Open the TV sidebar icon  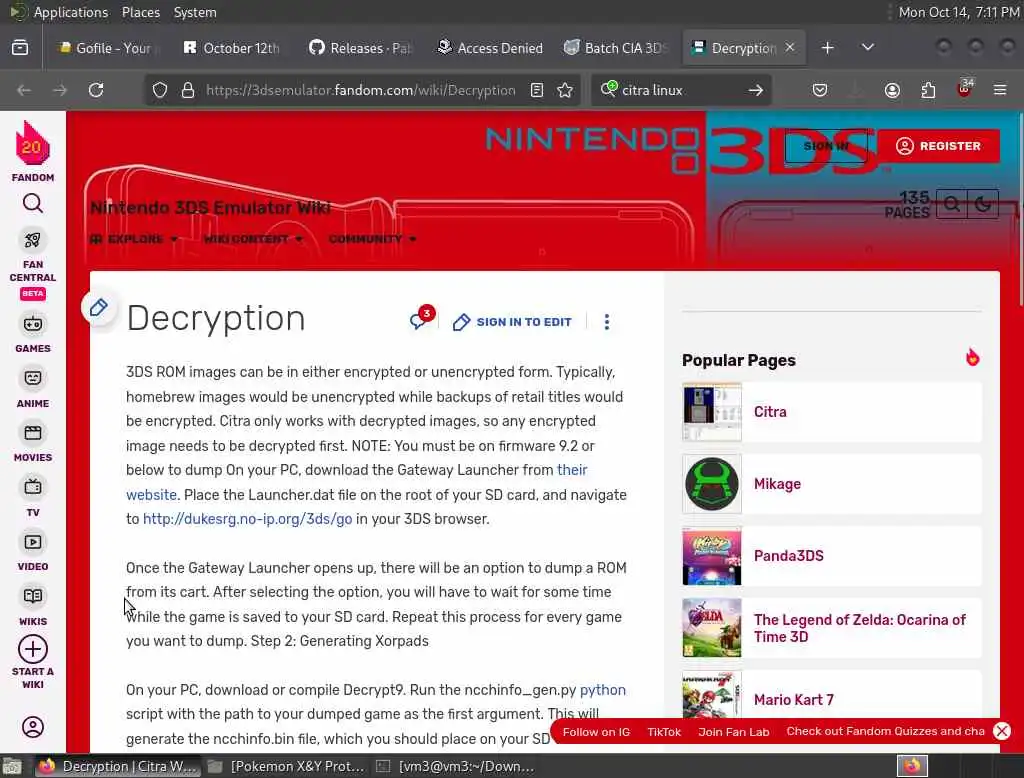pyautogui.click(x=33, y=487)
